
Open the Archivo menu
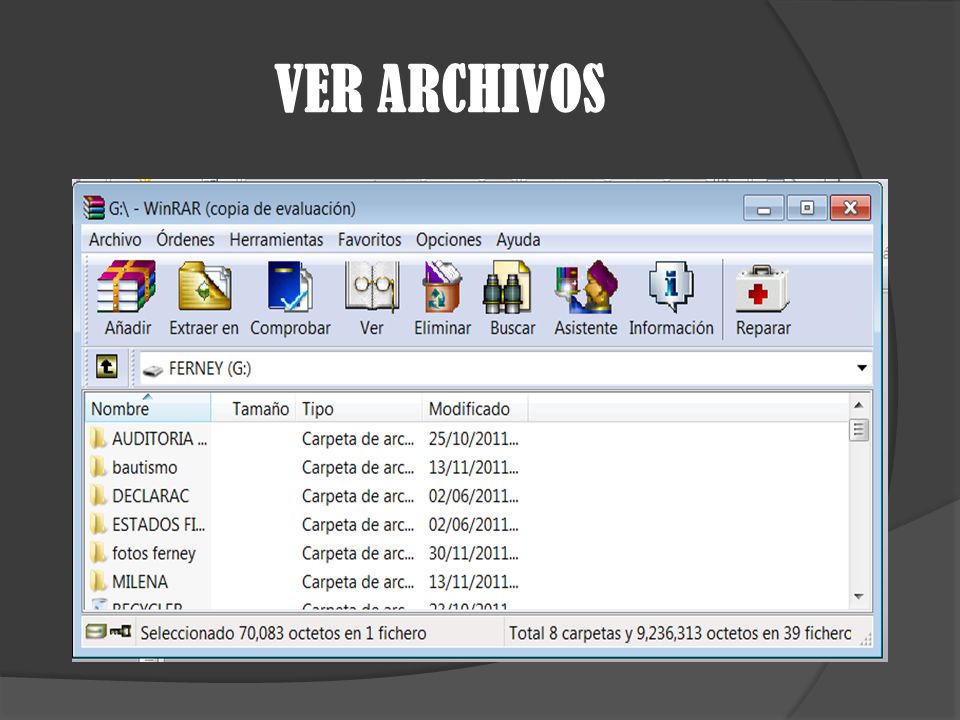click(x=115, y=239)
